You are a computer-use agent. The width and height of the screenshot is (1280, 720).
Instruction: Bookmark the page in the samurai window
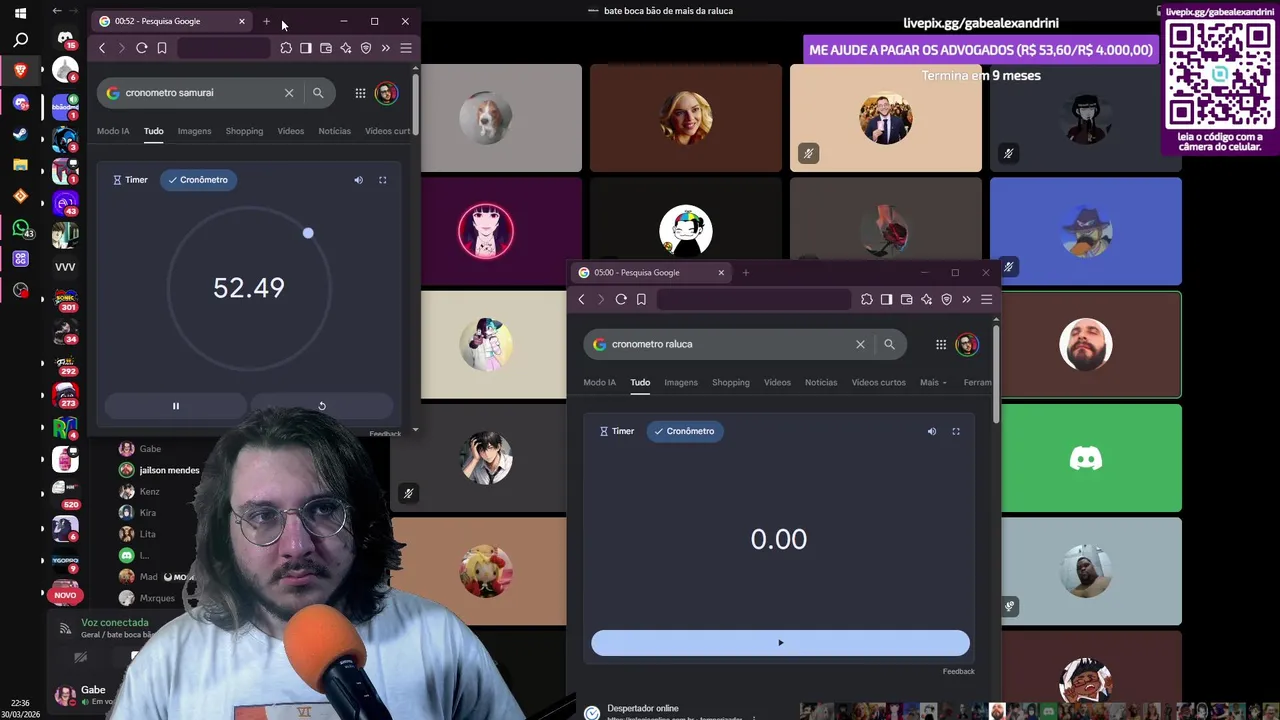coord(162,48)
